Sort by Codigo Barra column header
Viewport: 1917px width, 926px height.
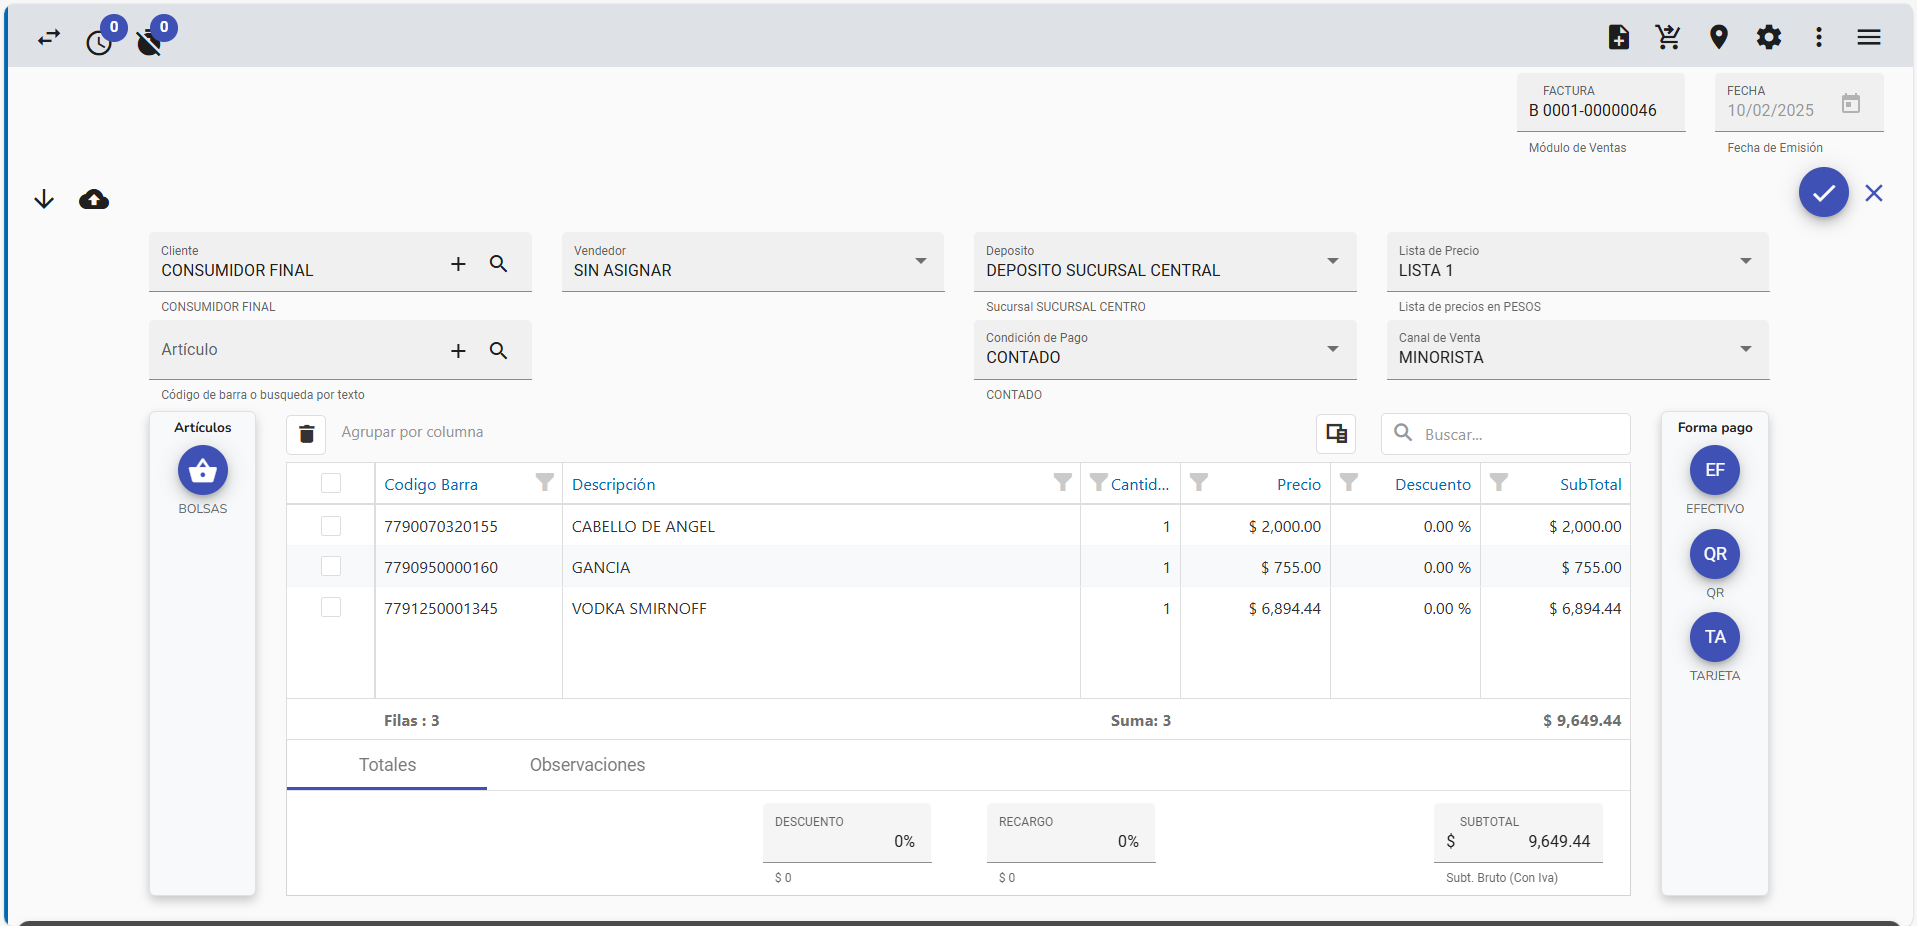[431, 485]
